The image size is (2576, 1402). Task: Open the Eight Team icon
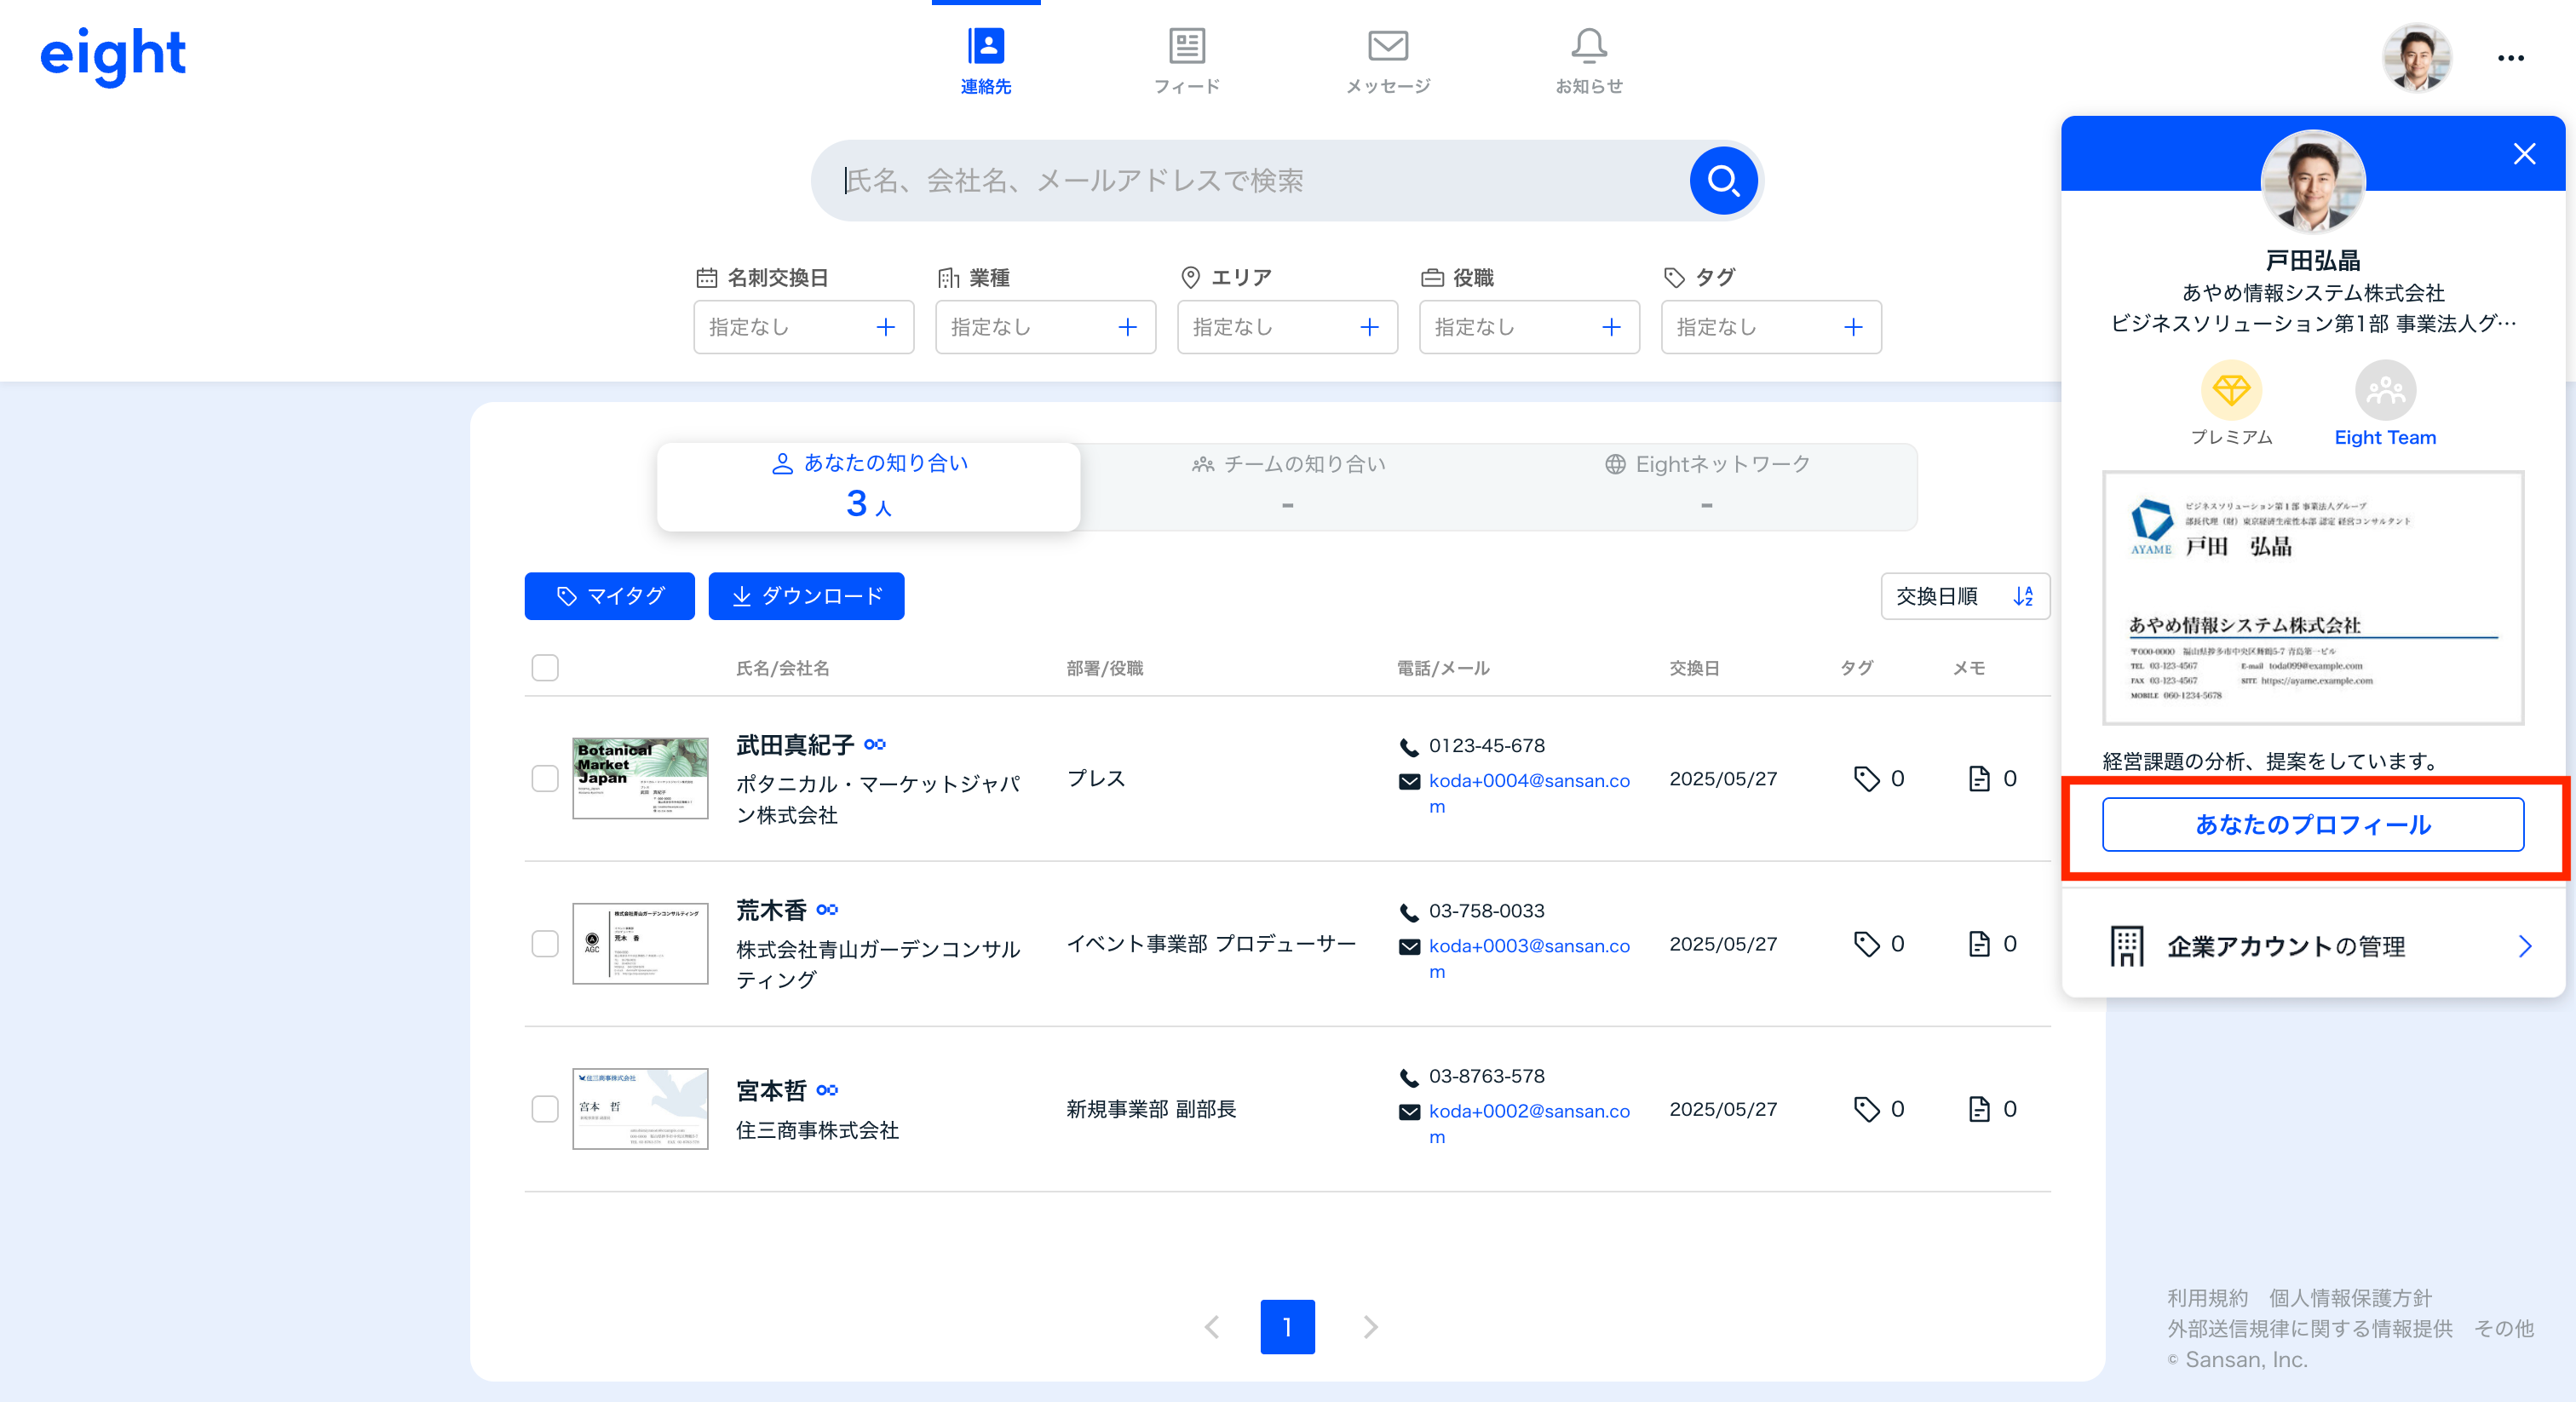pyautogui.click(x=2385, y=392)
